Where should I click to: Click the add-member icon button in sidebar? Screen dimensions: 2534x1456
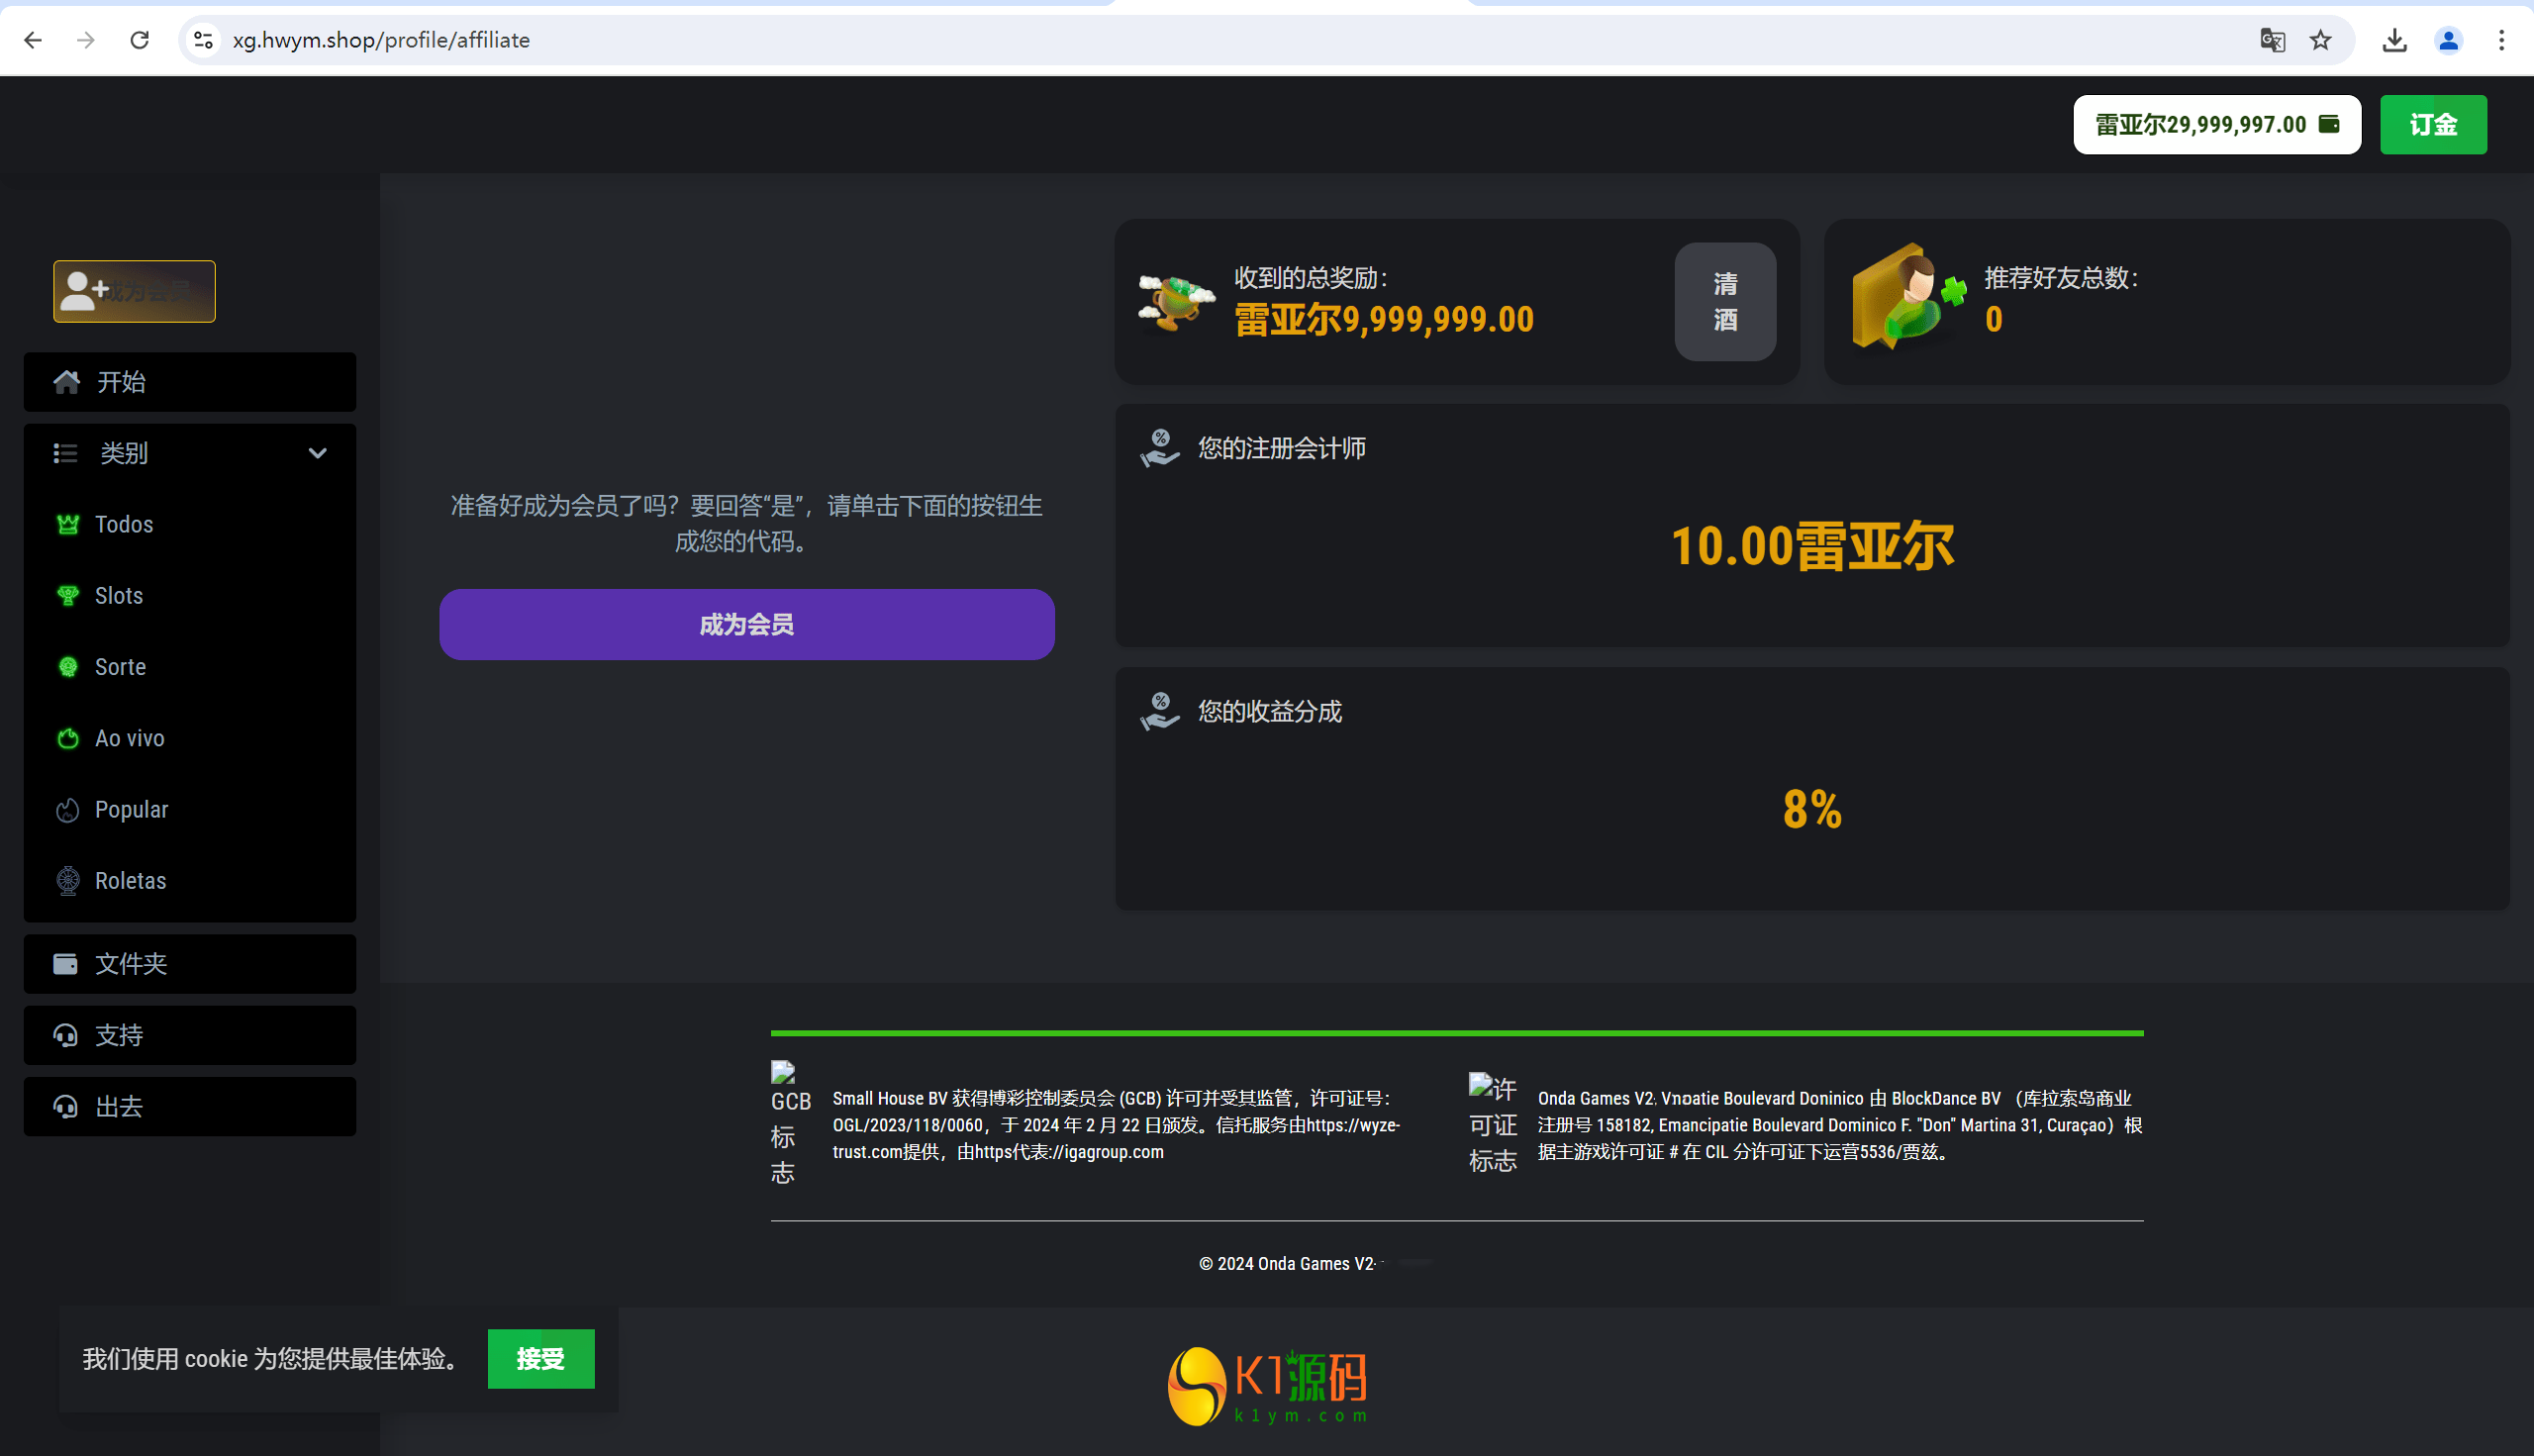(x=134, y=291)
